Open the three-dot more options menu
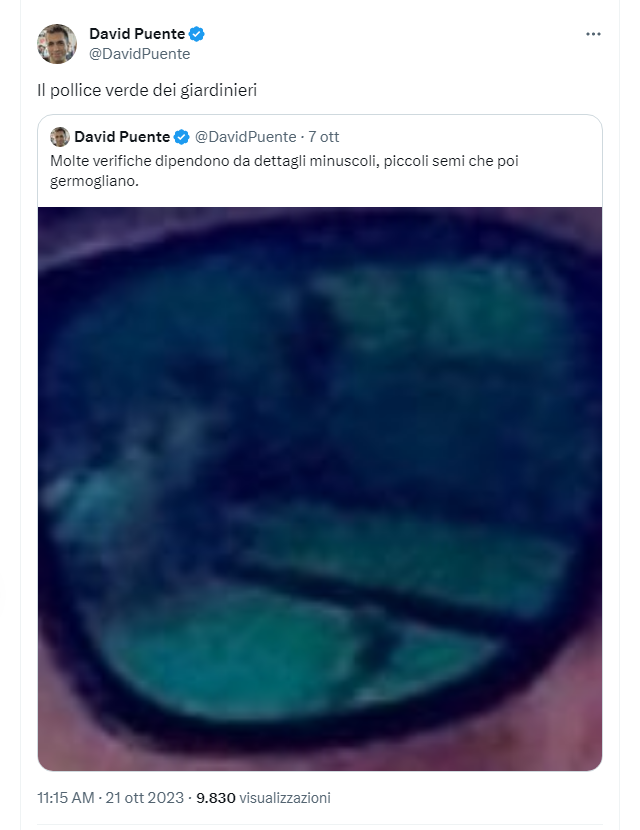640x830 pixels. coord(593,34)
